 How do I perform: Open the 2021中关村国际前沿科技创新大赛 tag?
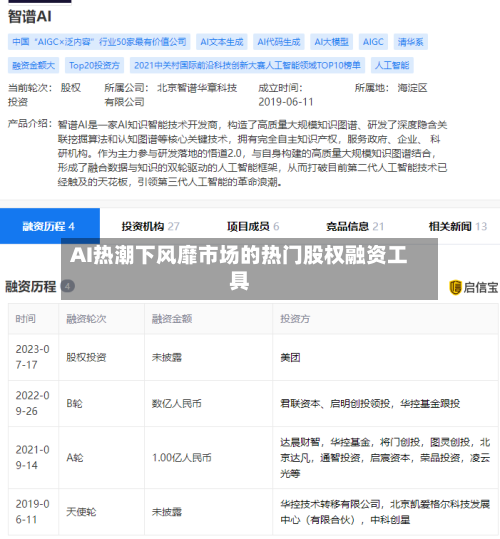(x=247, y=65)
